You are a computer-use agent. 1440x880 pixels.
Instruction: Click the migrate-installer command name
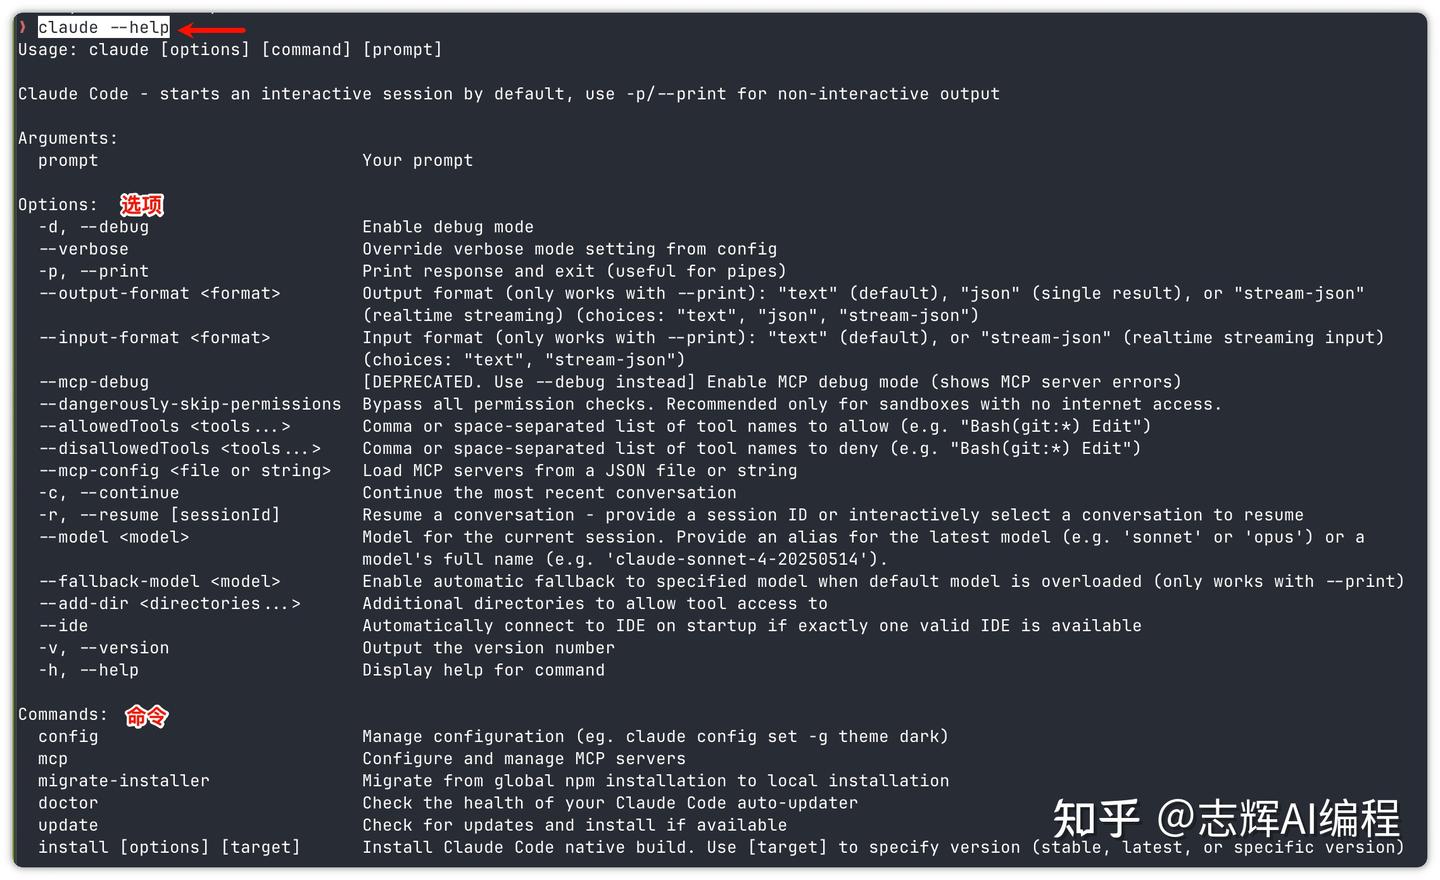[123, 780]
